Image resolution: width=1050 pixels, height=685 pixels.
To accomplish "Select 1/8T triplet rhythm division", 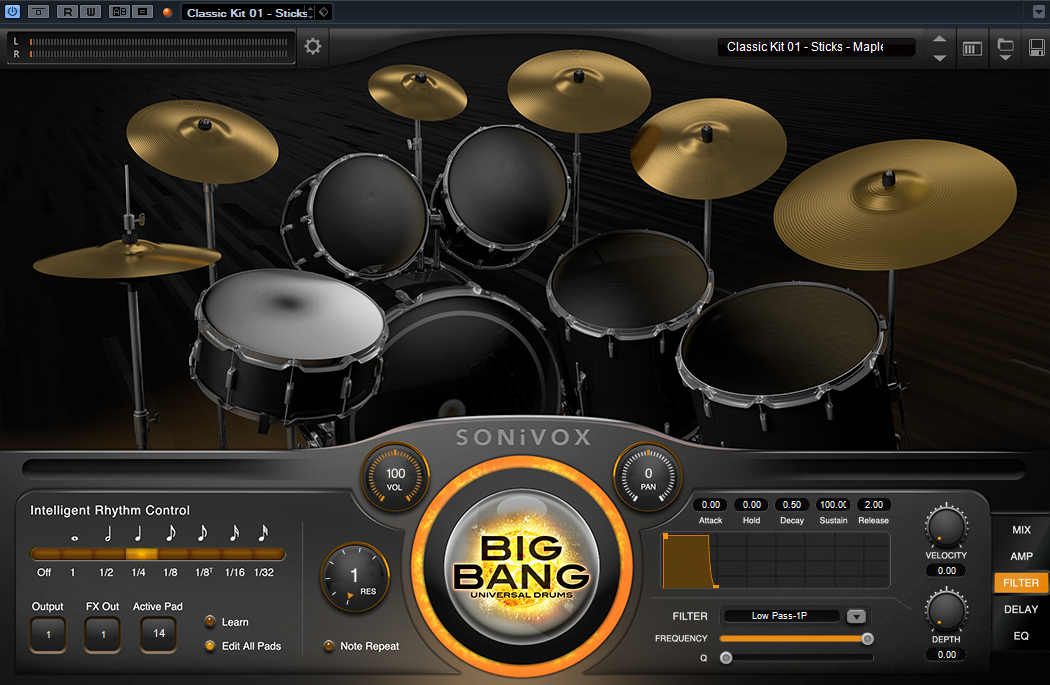I will click(x=204, y=573).
